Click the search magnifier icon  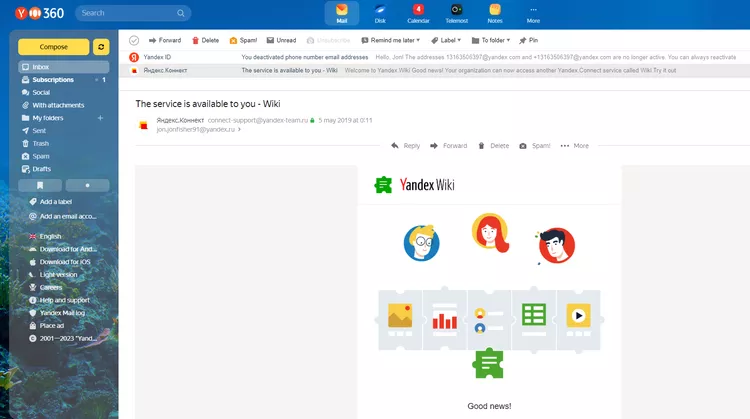pyautogui.click(x=180, y=13)
